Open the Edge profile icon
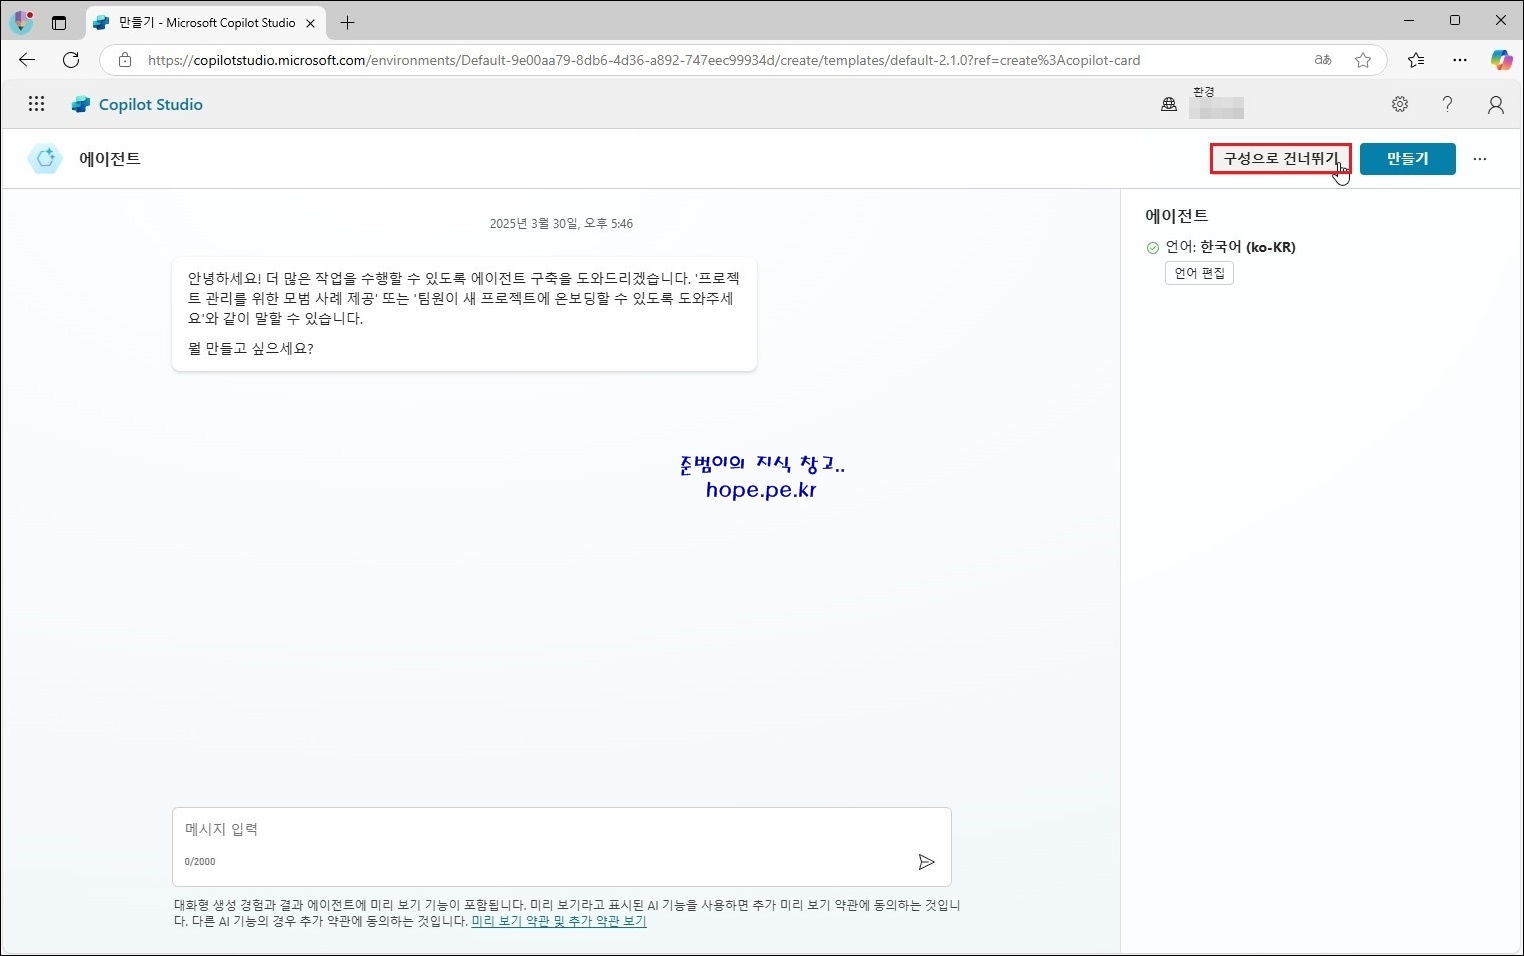Screen dimensions: 1524x956 click(x=22, y=22)
